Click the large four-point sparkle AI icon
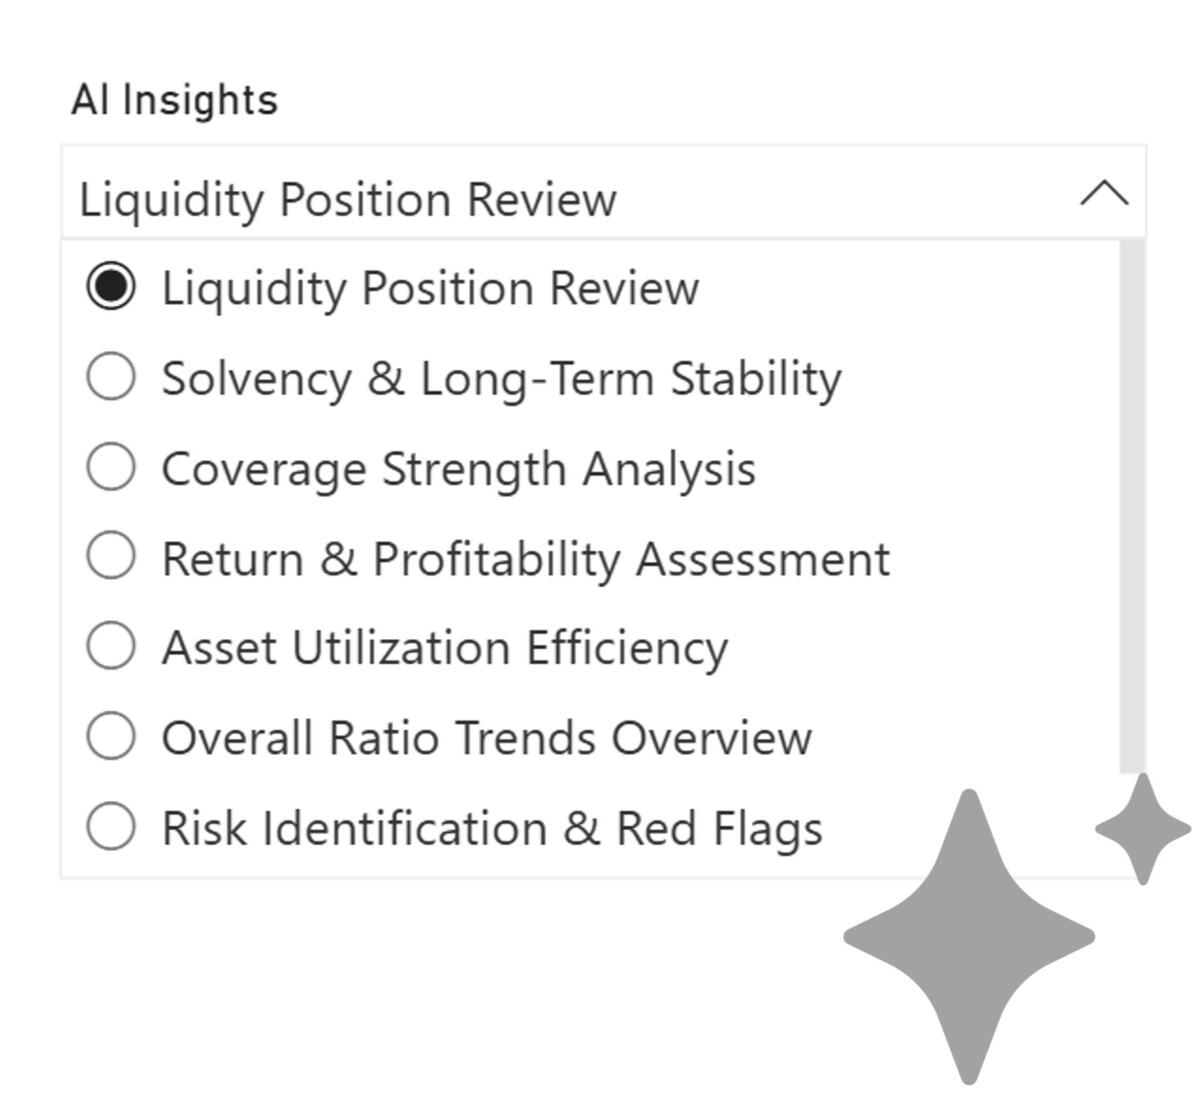The width and height of the screenshot is (1200, 1112). pos(968,937)
